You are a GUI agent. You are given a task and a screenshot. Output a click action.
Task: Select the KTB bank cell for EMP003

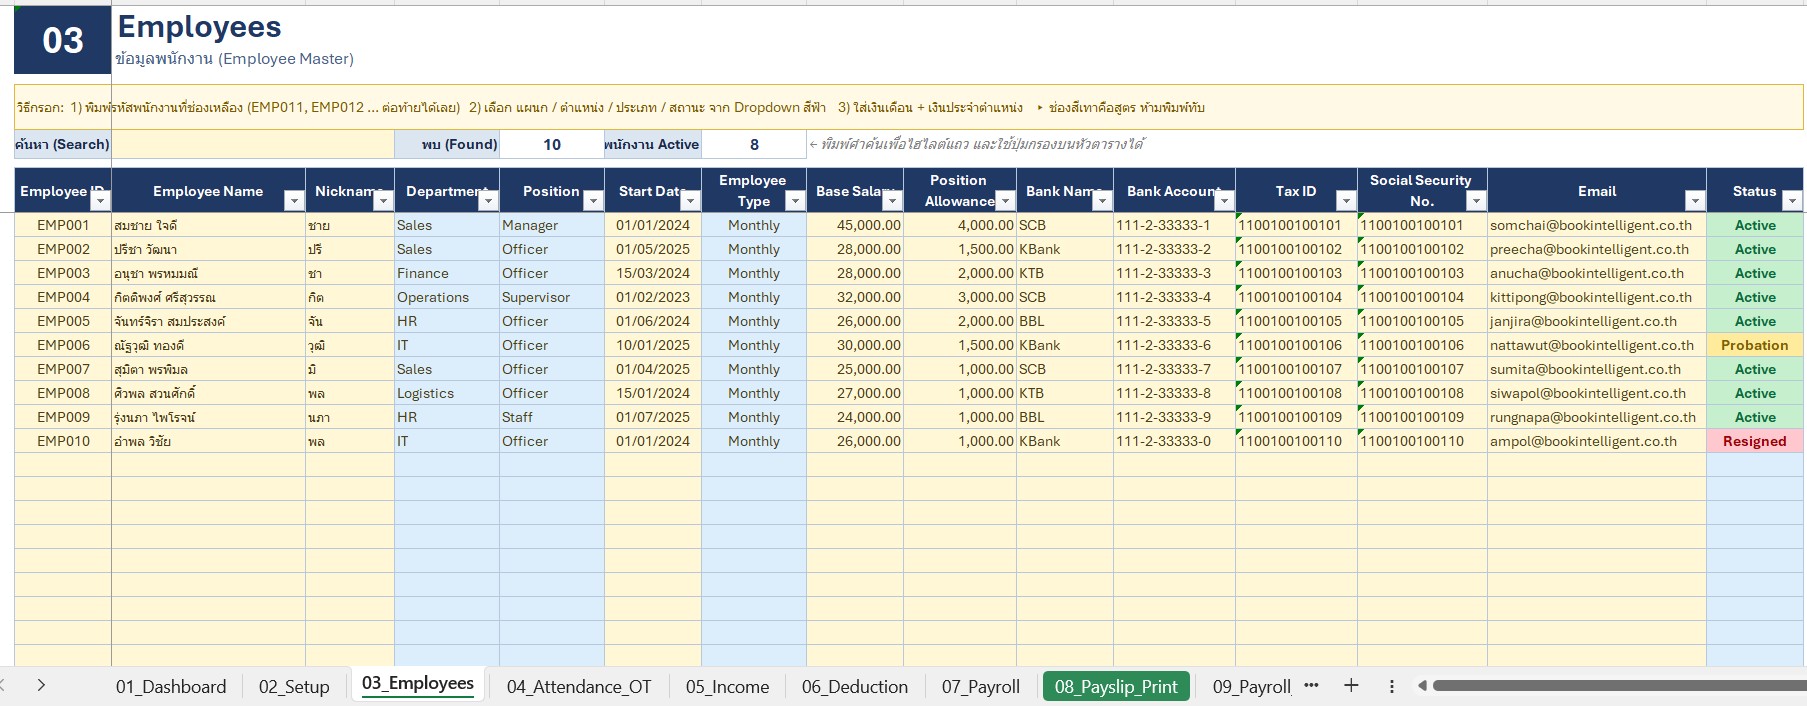1065,273
